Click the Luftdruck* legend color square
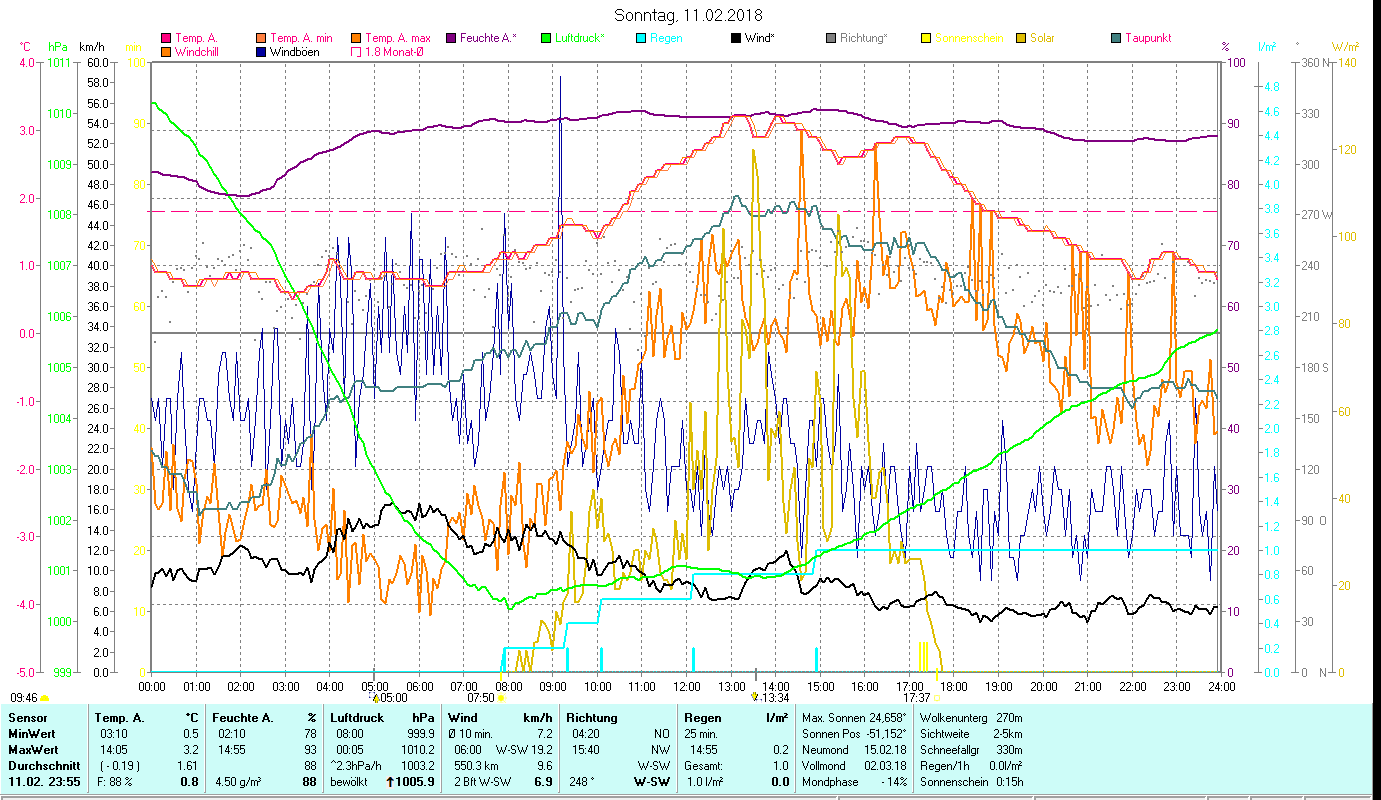 (x=547, y=39)
